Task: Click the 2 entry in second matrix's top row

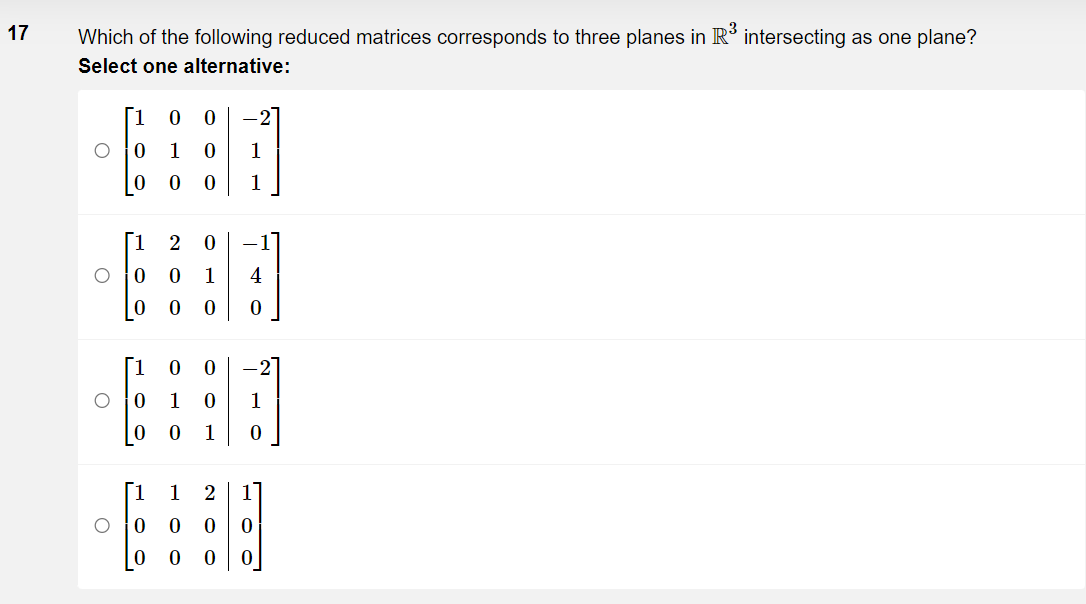Action: pyautogui.click(x=175, y=243)
